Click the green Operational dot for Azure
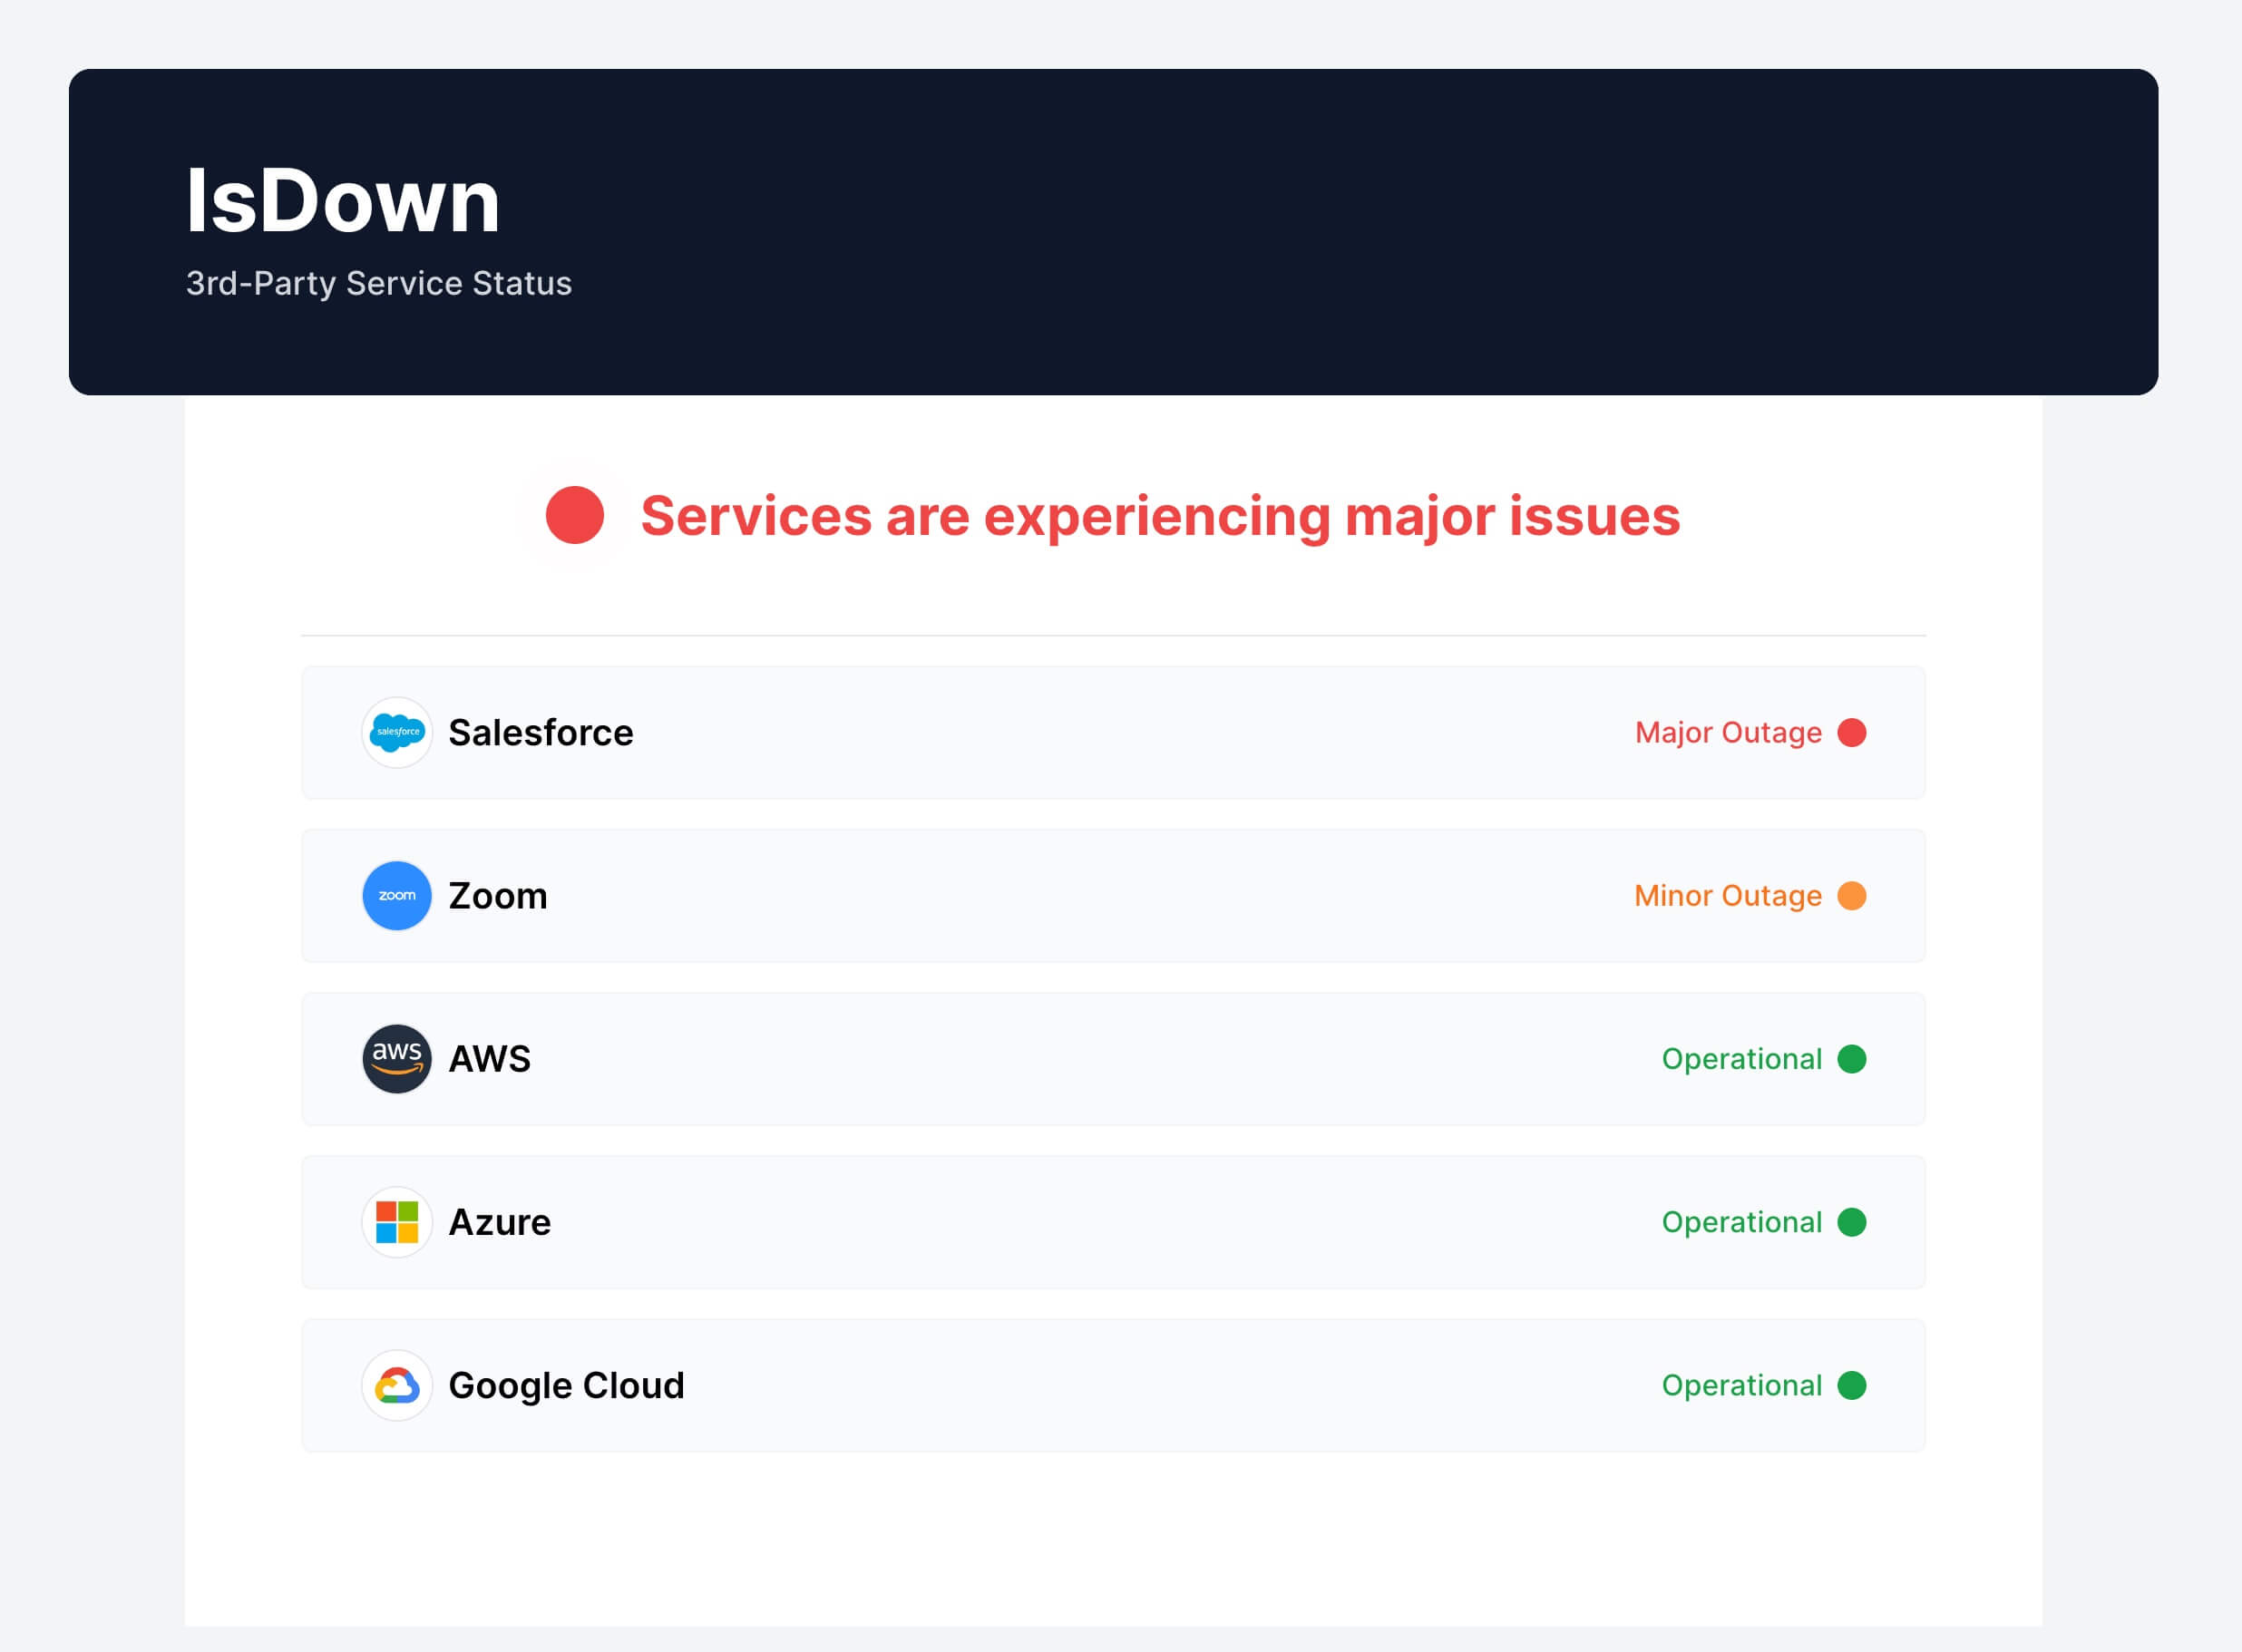Image resolution: width=2242 pixels, height=1652 pixels. coord(1853,1221)
